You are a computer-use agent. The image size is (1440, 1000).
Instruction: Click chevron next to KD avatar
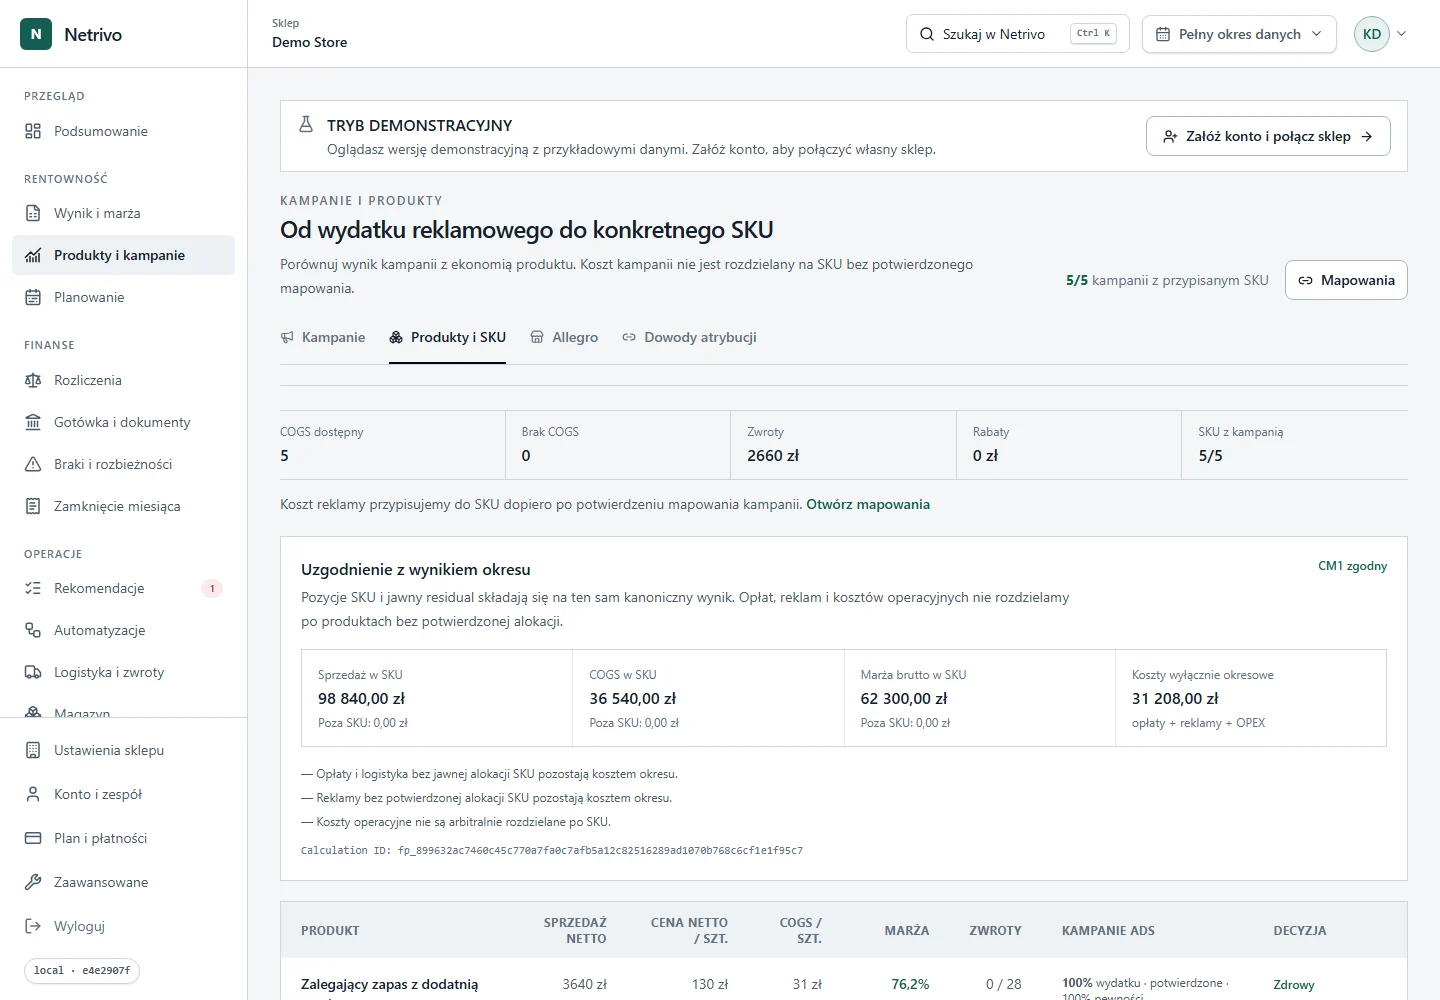tap(1402, 34)
